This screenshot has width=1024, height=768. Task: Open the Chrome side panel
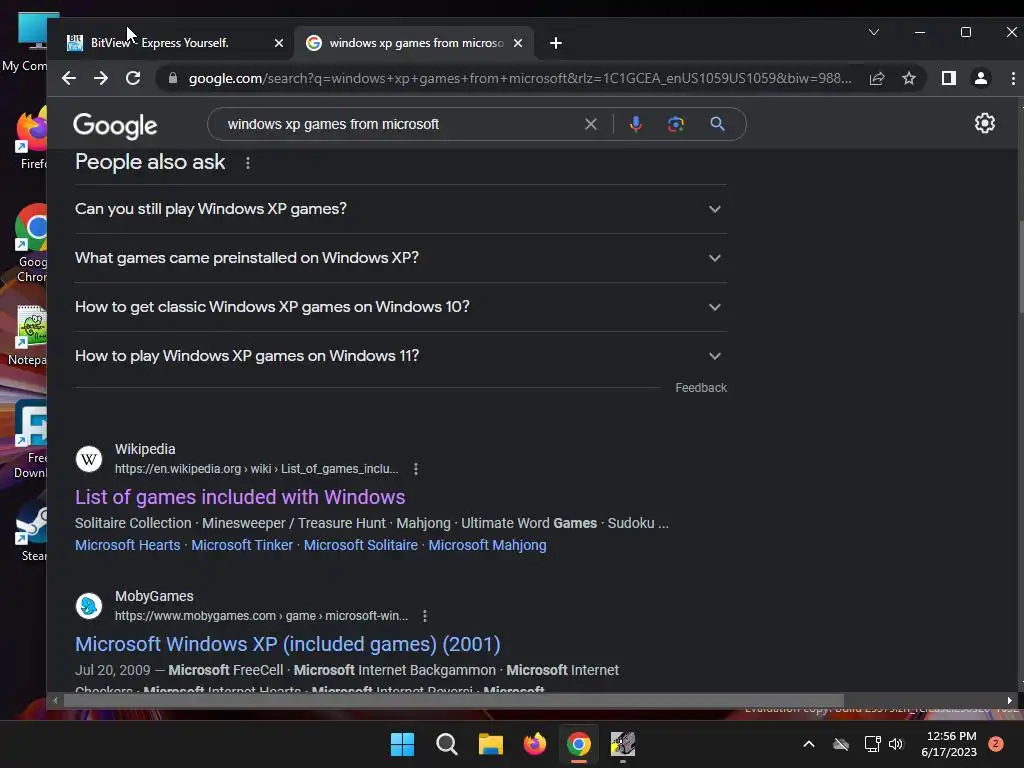(x=949, y=78)
